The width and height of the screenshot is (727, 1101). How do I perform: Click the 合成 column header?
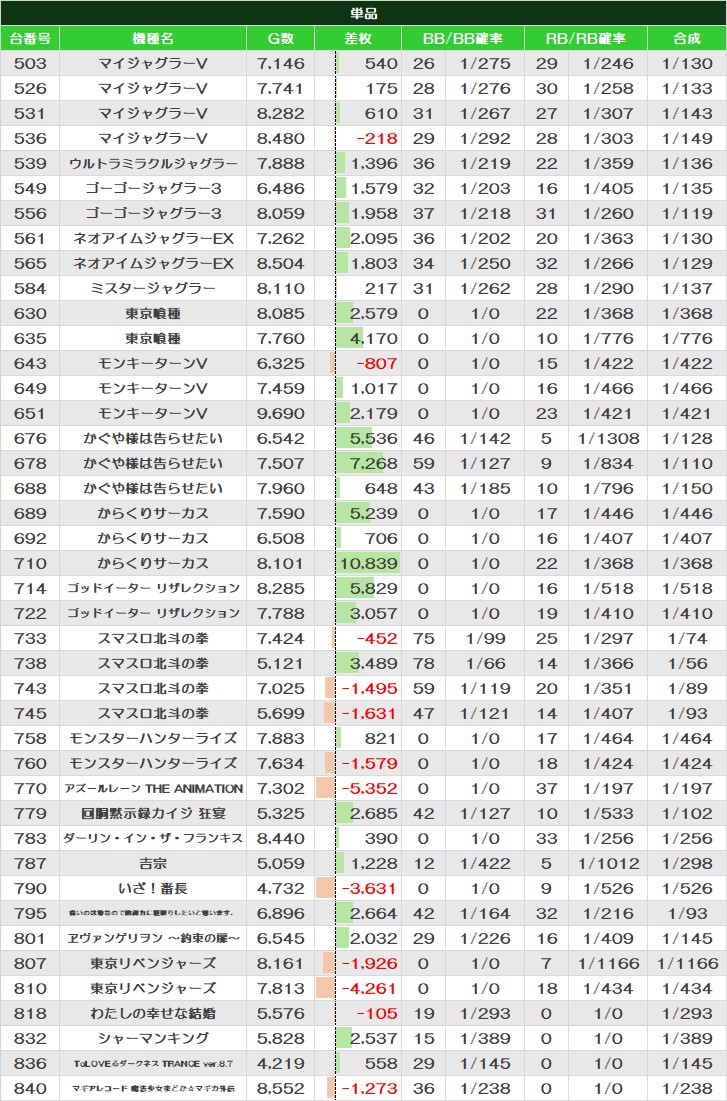click(687, 39)
